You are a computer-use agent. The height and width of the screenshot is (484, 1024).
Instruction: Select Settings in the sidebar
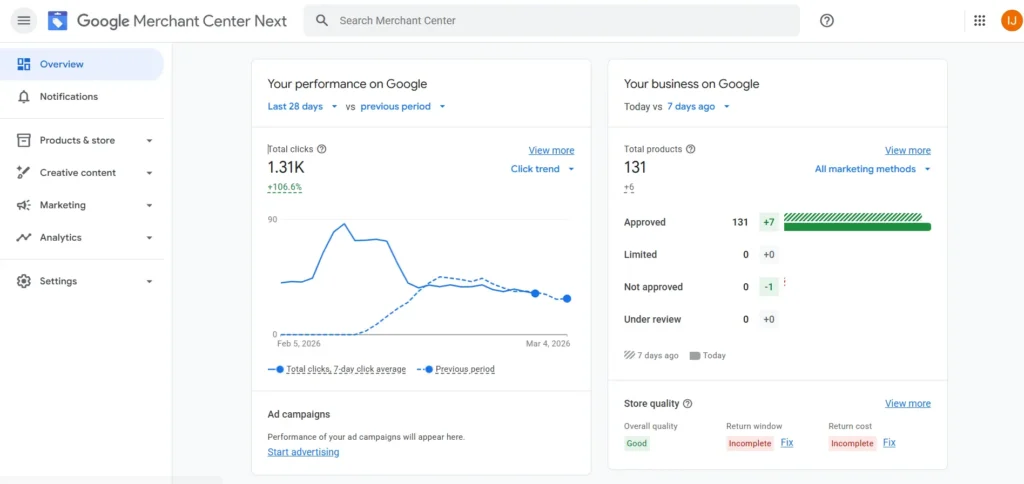(x=82, y=282)
